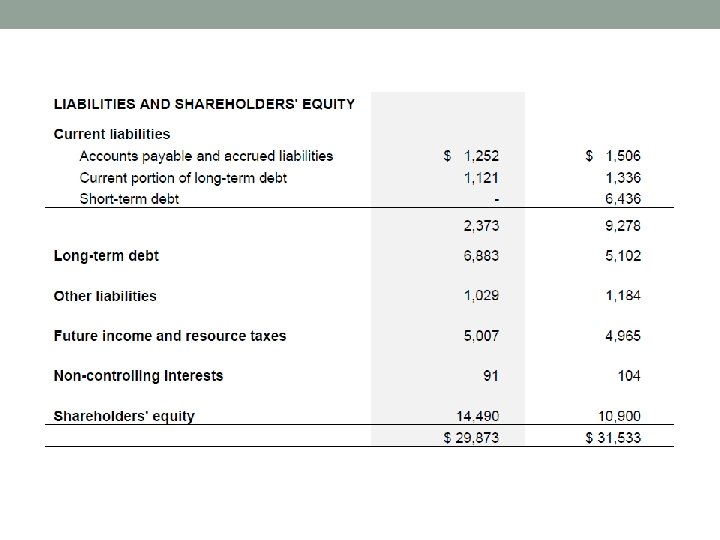This screenshot has width=720, height=540.
Task: Select the Long-term debt row label
Action: [106, 256]
